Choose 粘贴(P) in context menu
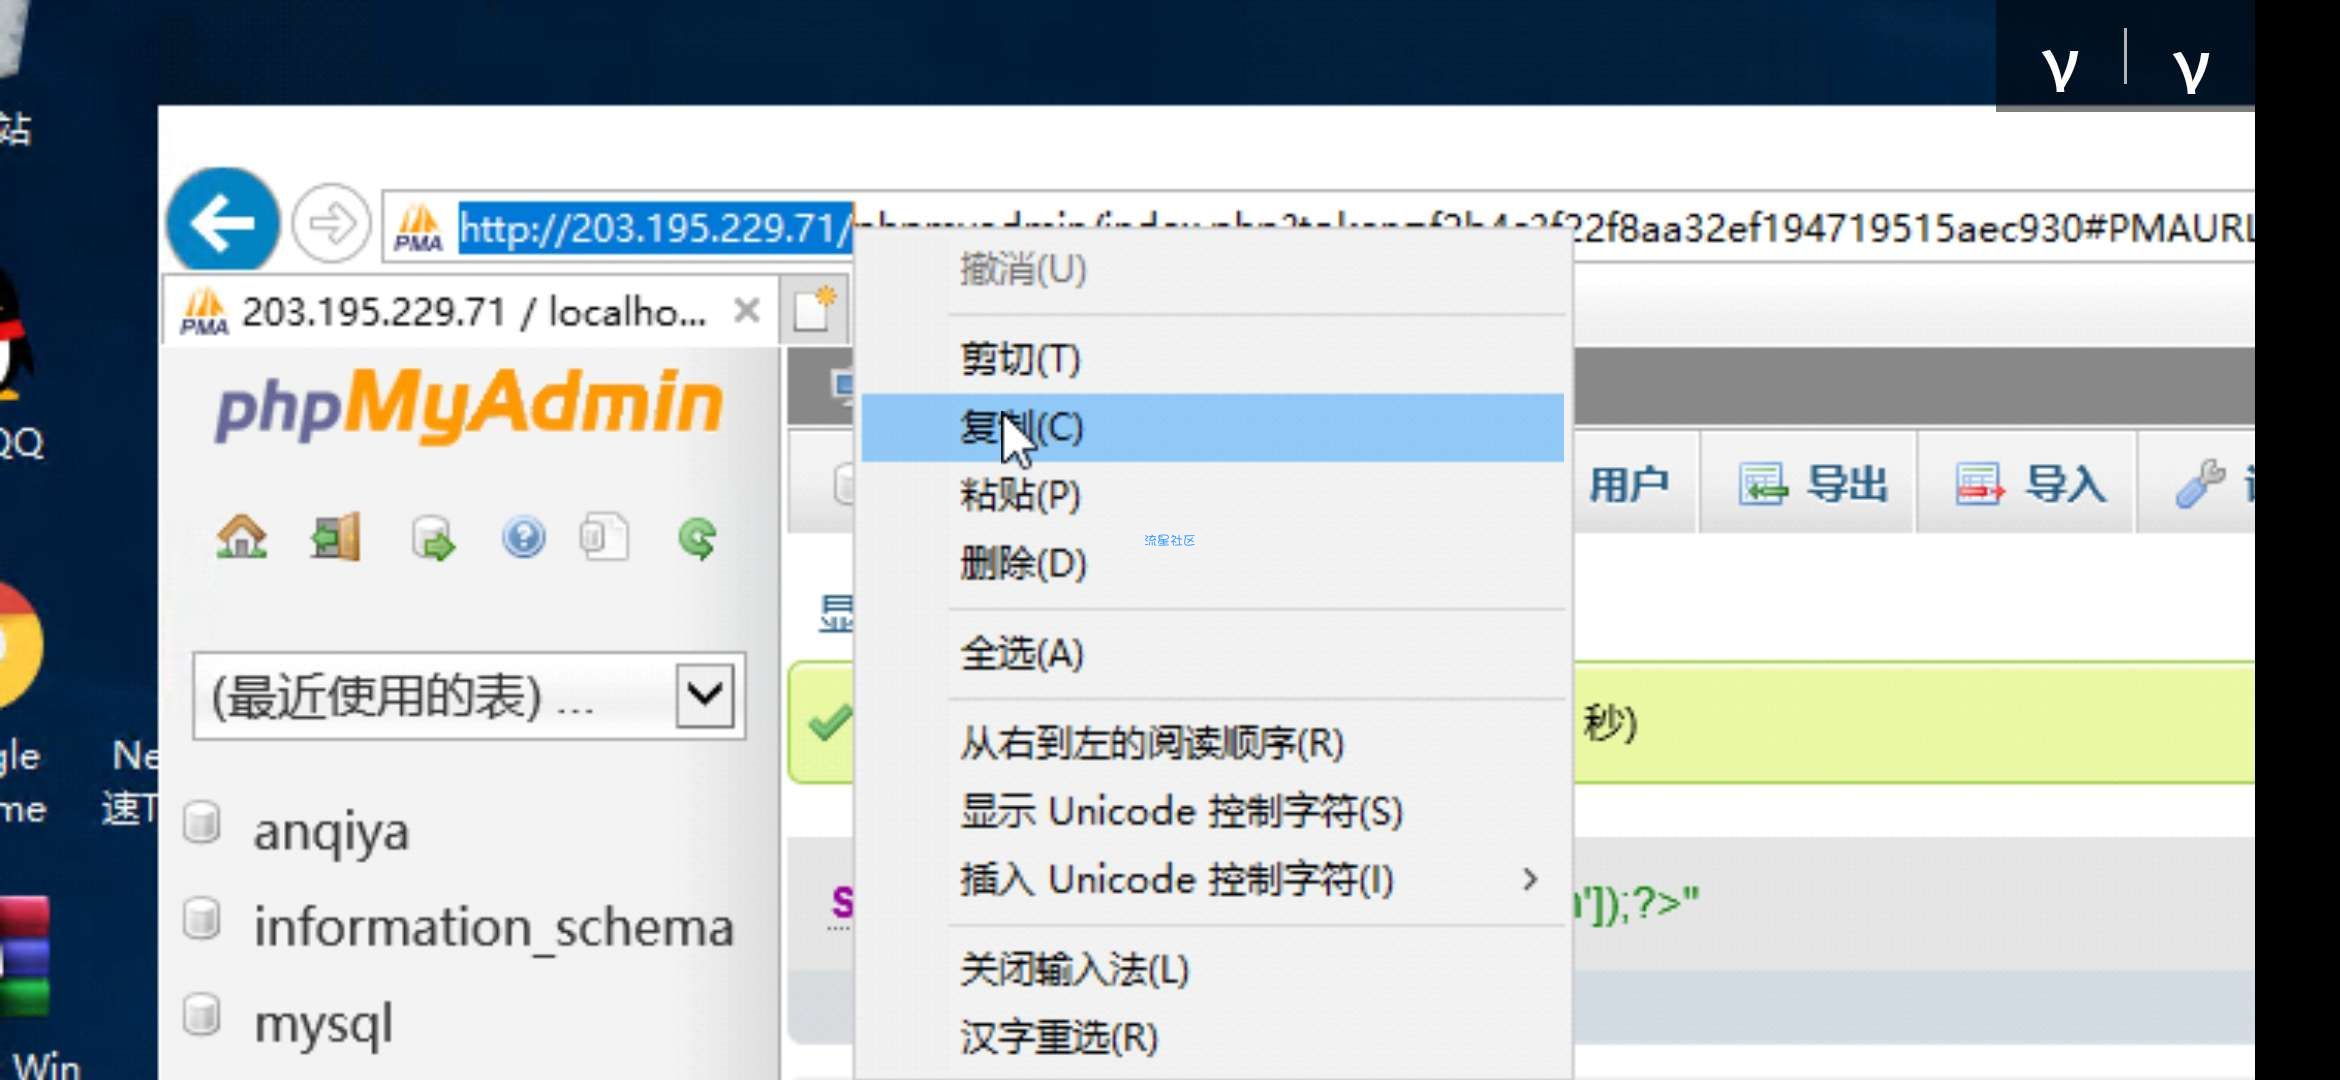 (1212, 495)
